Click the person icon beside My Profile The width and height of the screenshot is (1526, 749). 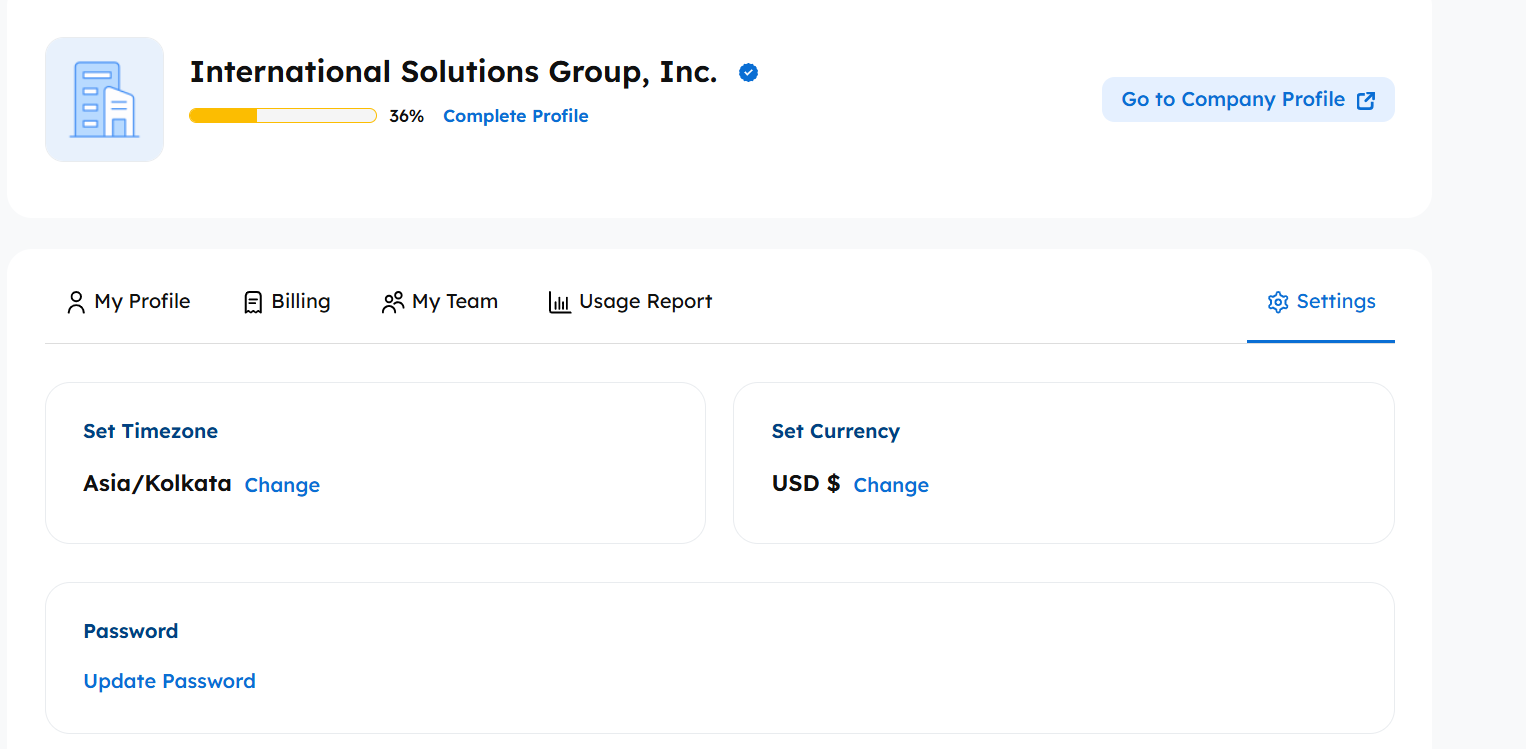coord(76,302)
